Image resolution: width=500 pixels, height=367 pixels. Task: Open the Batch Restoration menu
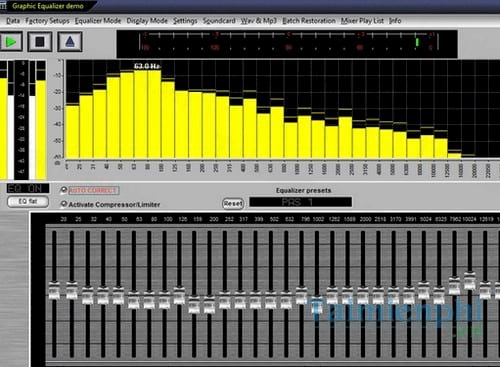[x=309, y=21]
